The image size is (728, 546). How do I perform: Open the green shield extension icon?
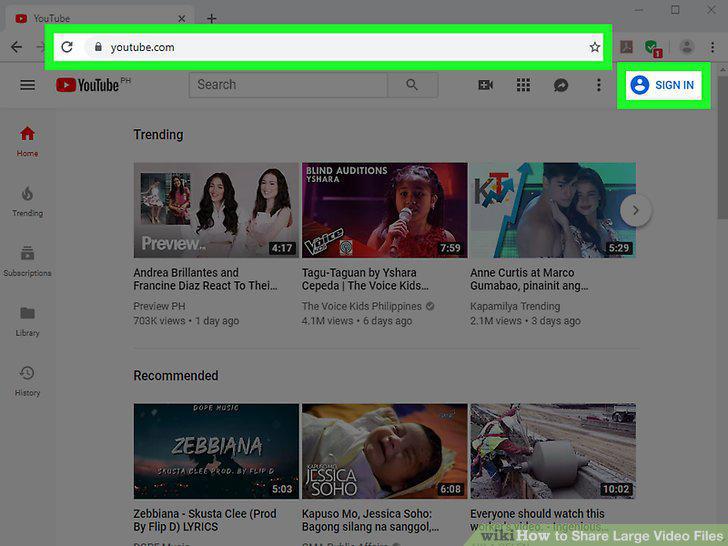tap(652, 48)
